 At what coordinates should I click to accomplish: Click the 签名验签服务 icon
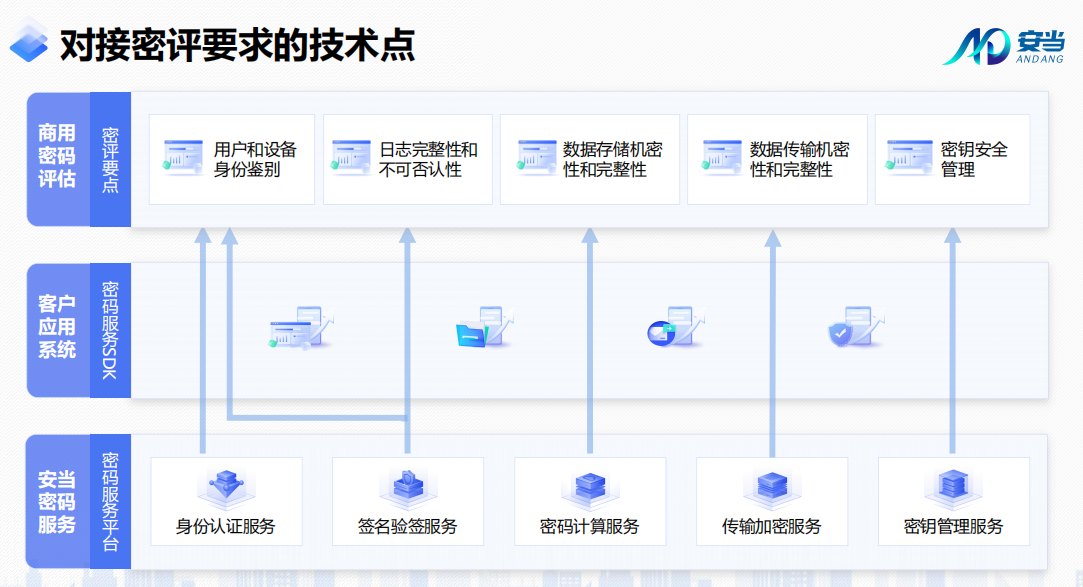[x=408, y=488]
